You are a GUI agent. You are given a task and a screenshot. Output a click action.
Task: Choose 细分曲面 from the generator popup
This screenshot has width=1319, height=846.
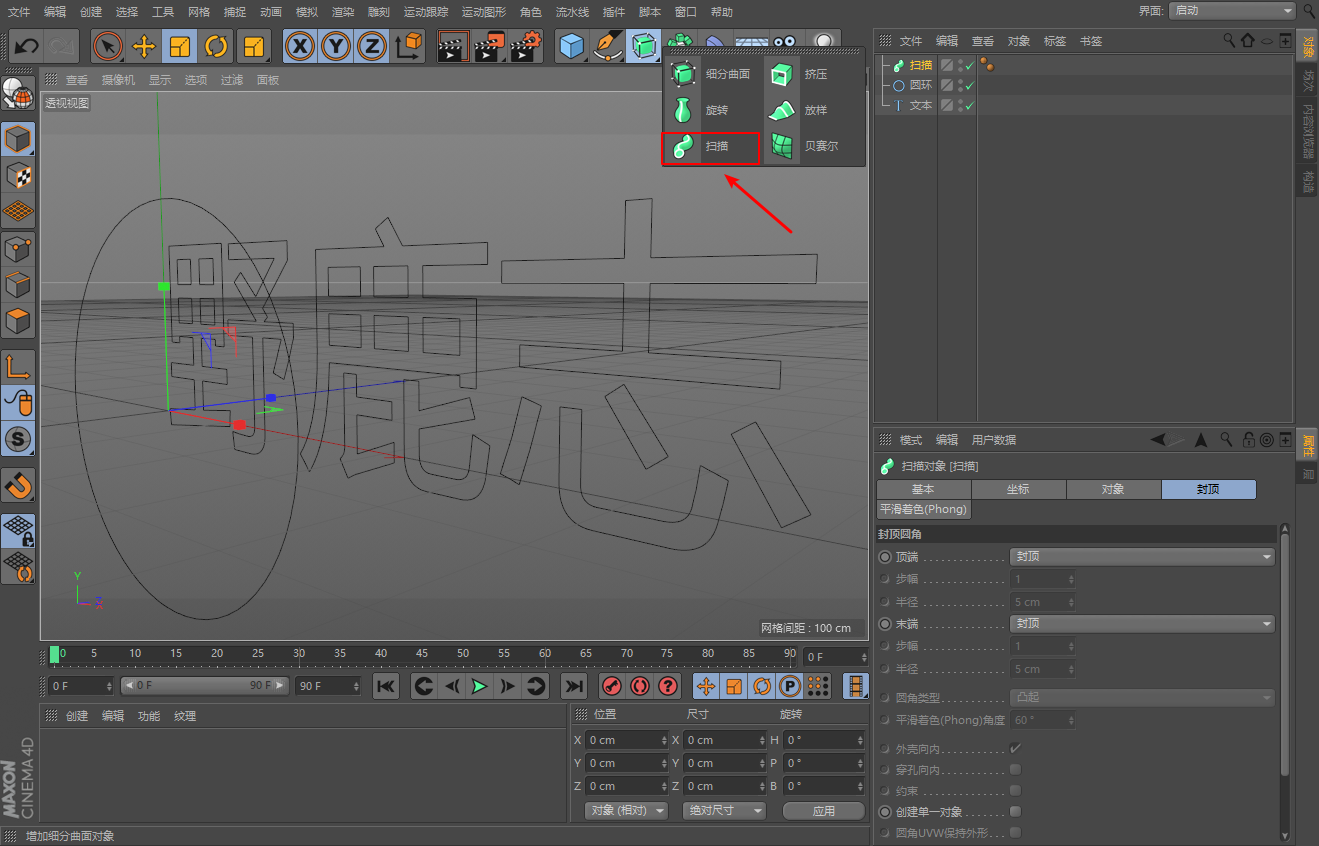711,75
